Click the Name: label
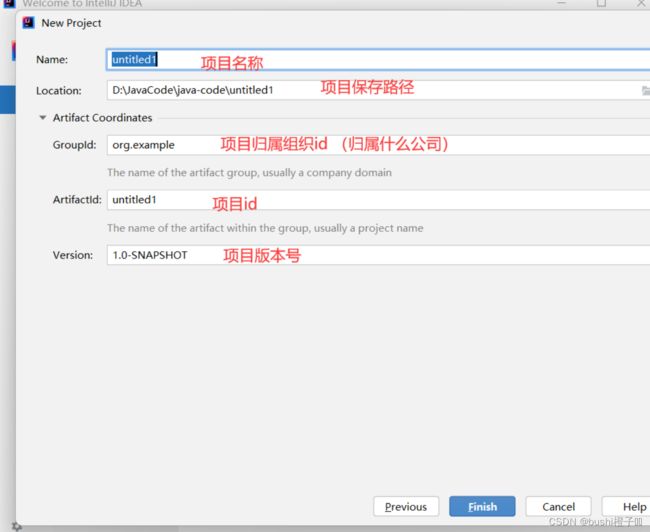650x532 pixels. click(52, 60)
